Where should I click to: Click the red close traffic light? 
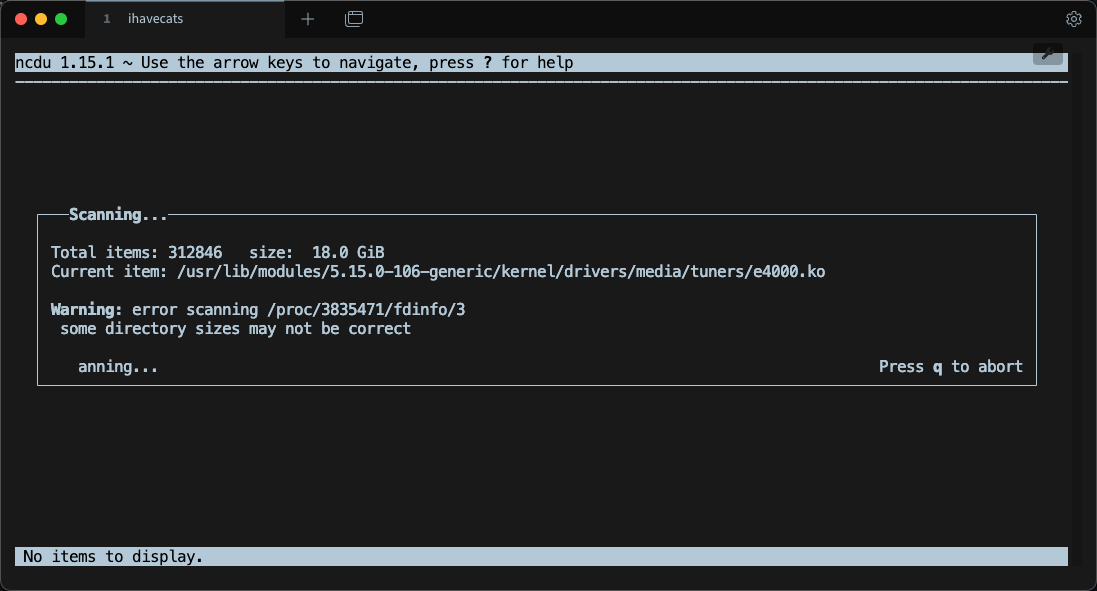point(20,17)
